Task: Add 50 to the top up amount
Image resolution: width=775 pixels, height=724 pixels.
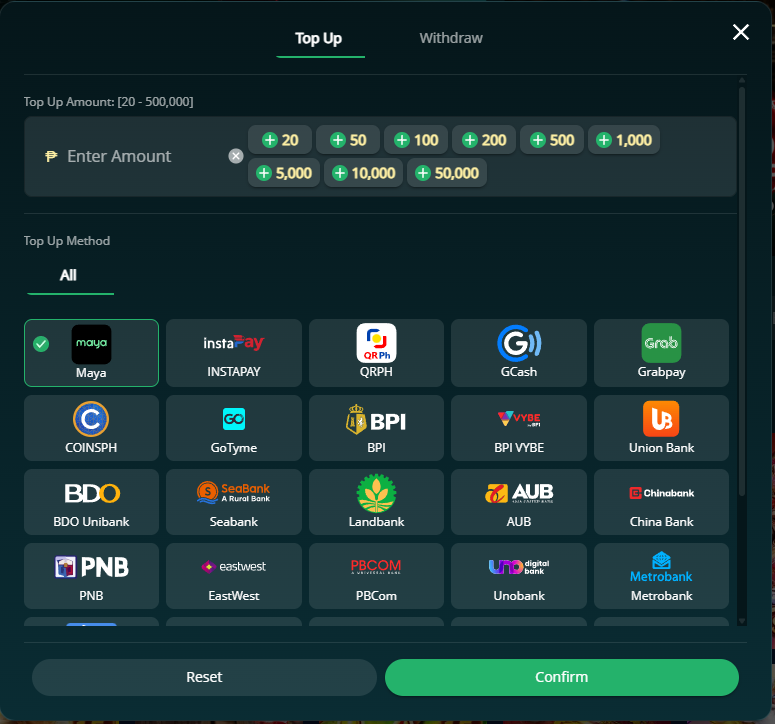Action: [348, 140]
